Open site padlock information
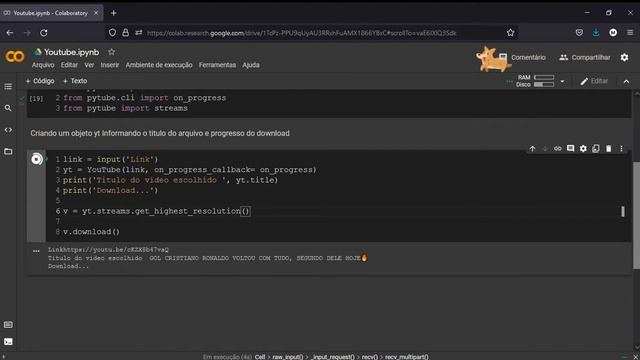Image resolution: width=640 pixels, height=360 pixels. (126, 33)
